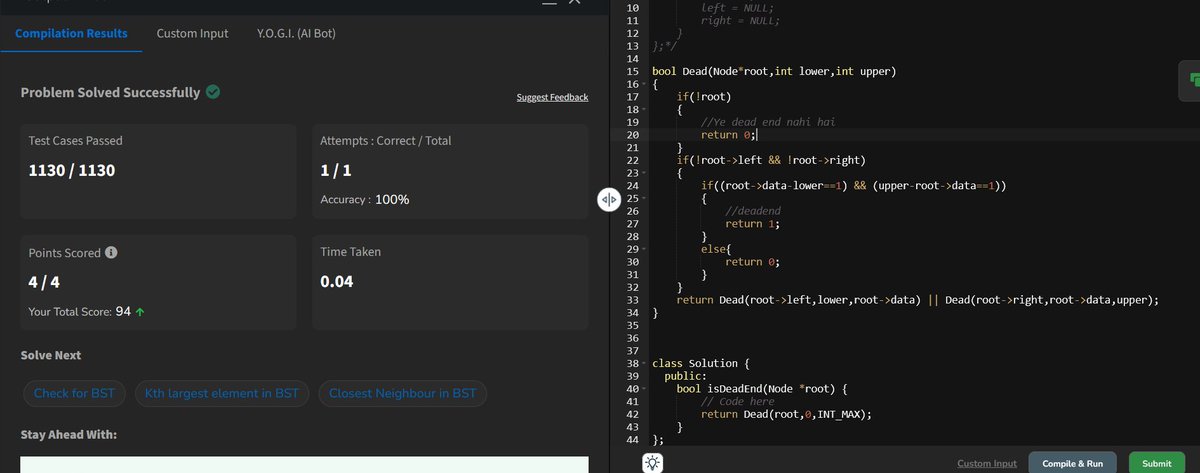
Task: Click line number 33 in the gutter
Action: click(x=631, y=299)
